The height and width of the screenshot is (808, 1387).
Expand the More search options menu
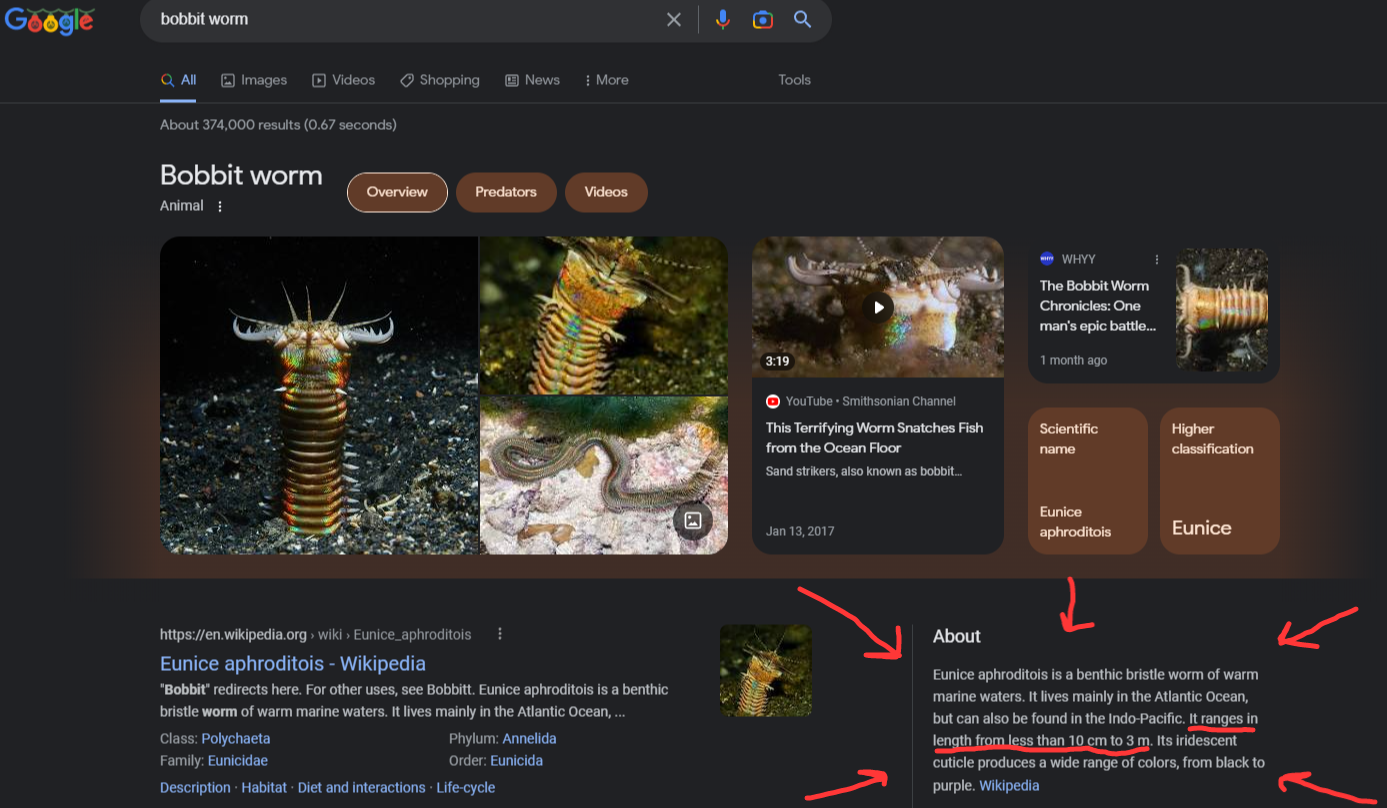point(606,80)
